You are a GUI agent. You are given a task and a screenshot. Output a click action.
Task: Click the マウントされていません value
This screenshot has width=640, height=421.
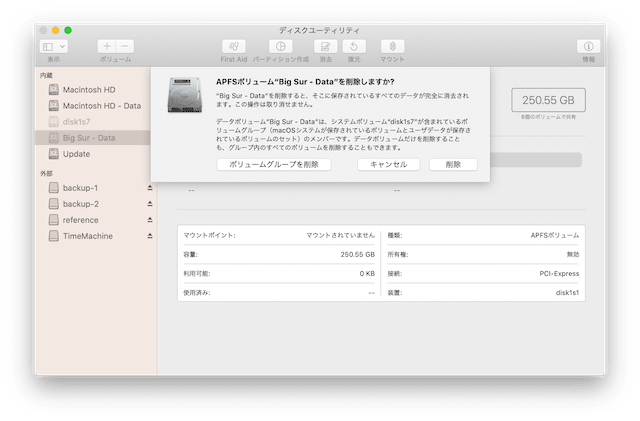(340, 235)
